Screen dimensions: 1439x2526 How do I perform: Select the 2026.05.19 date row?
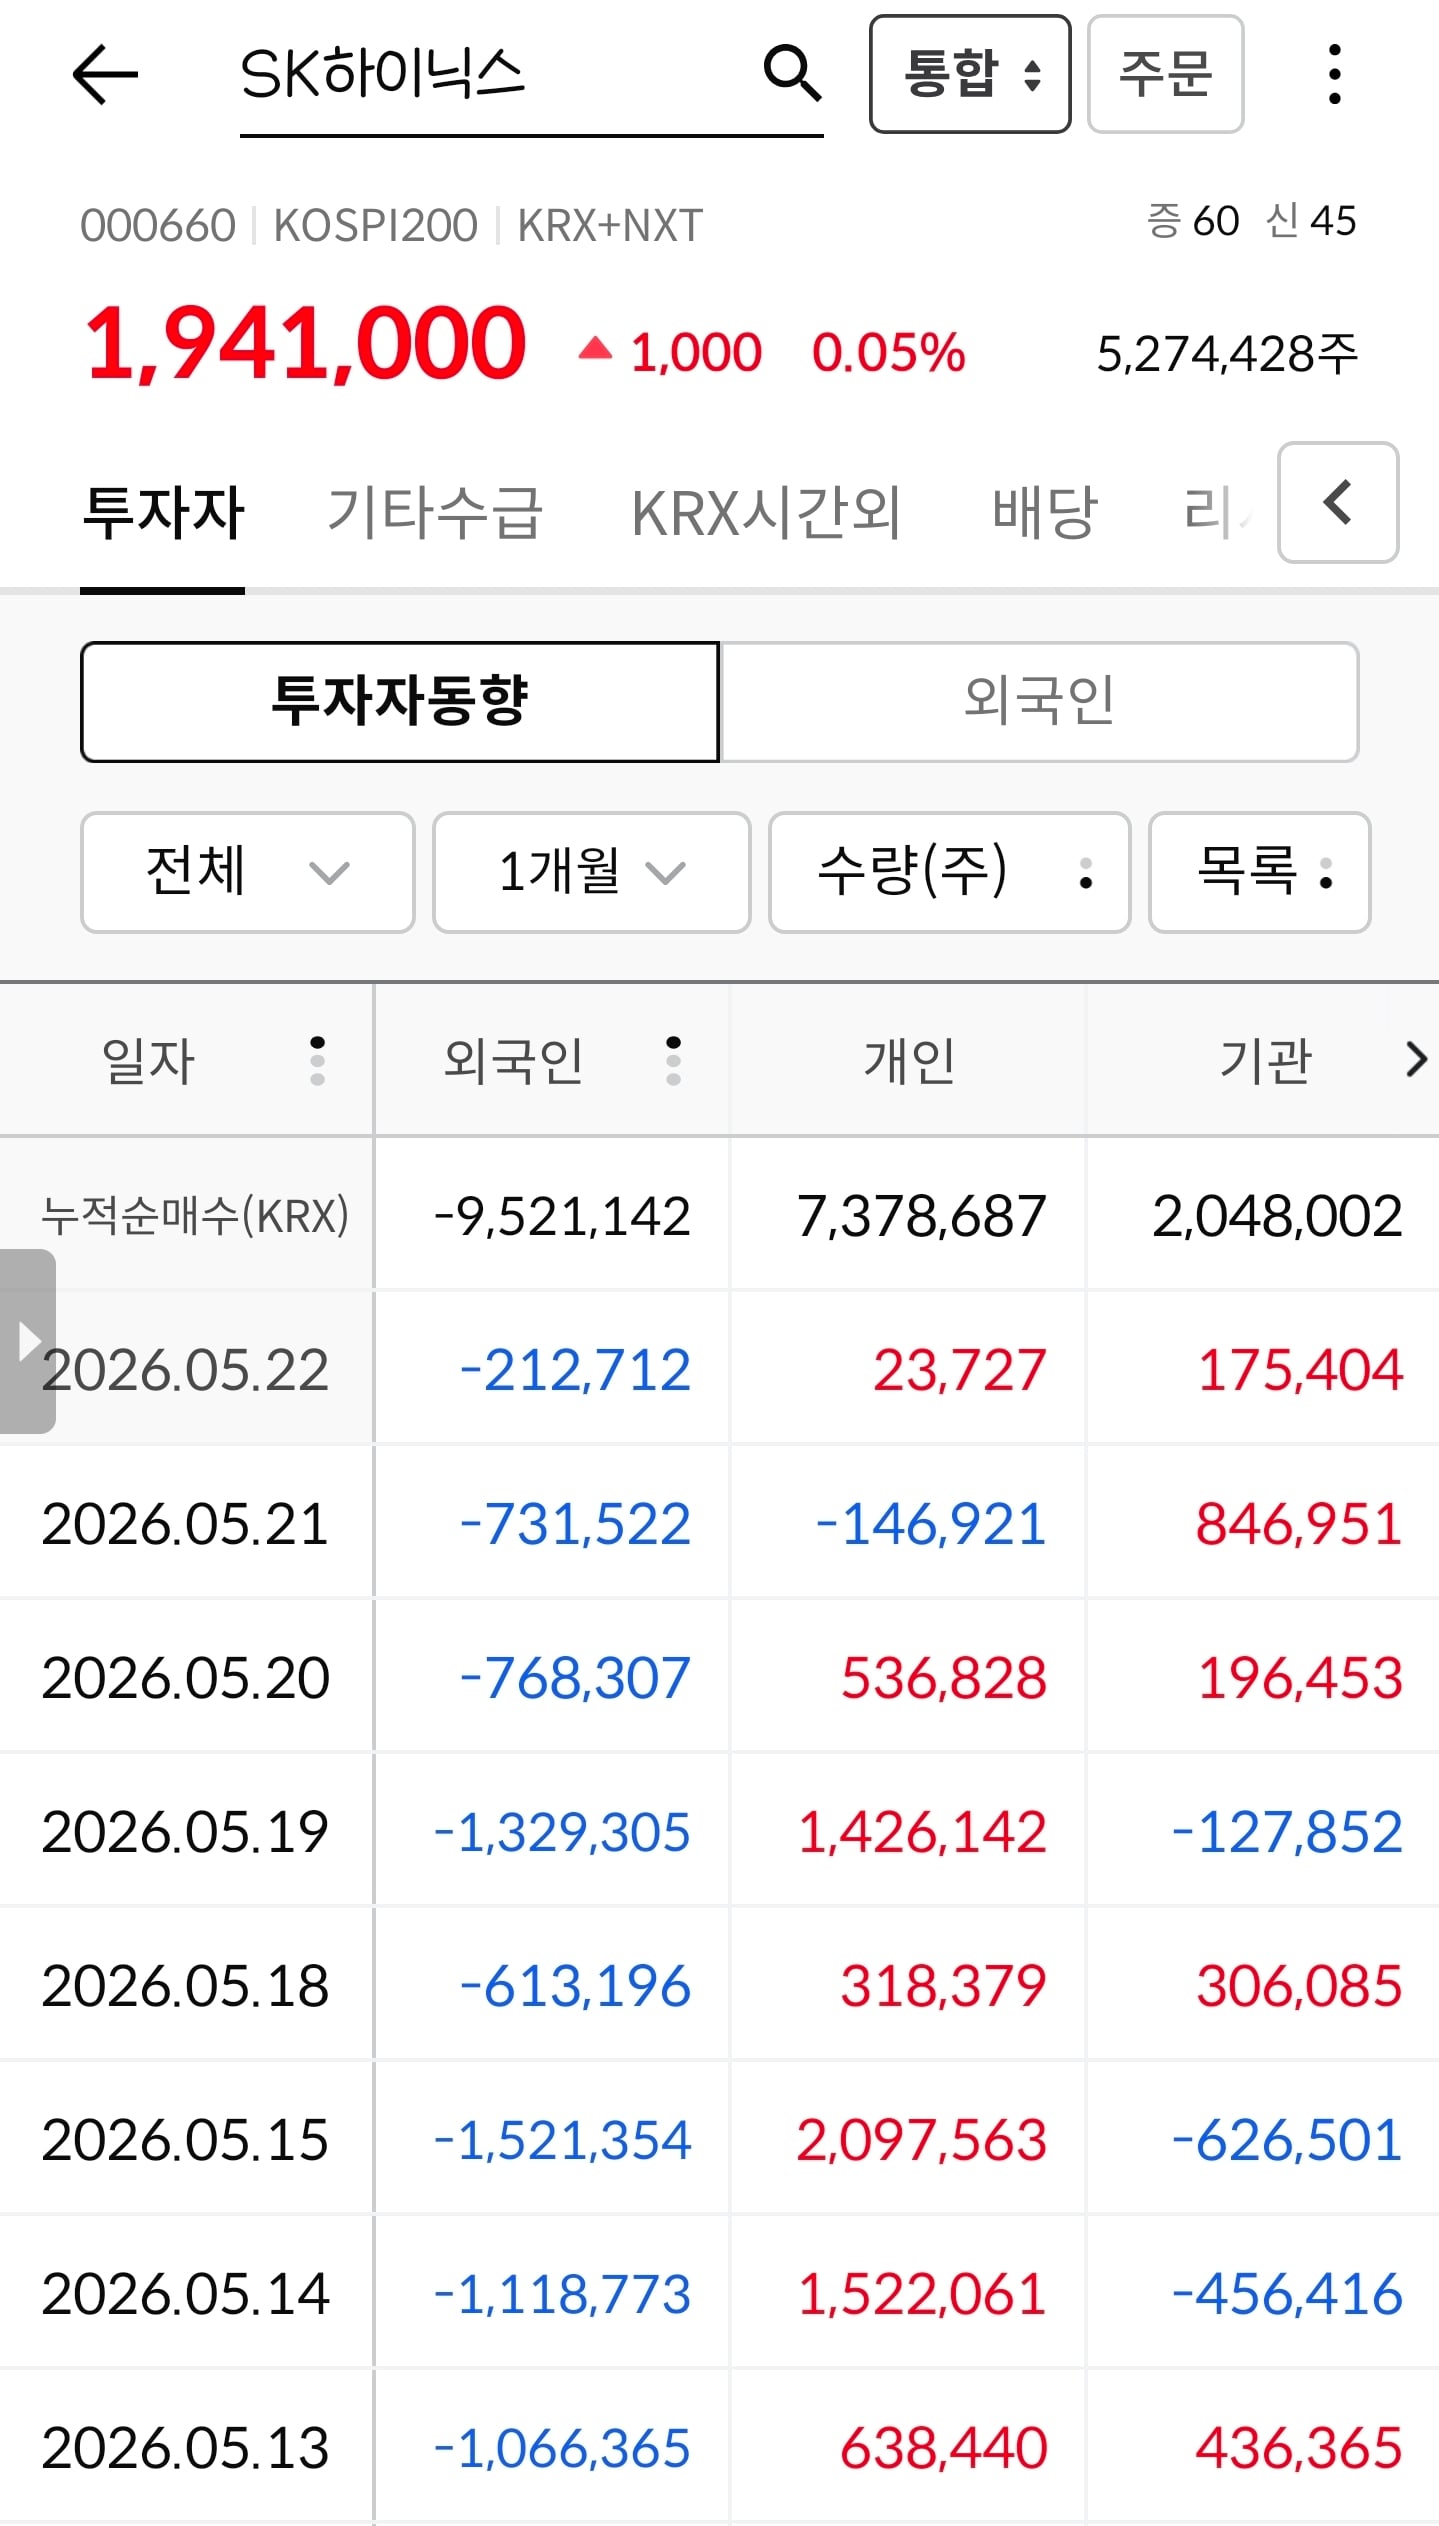pyautogui.click(x=185, y=1832)
